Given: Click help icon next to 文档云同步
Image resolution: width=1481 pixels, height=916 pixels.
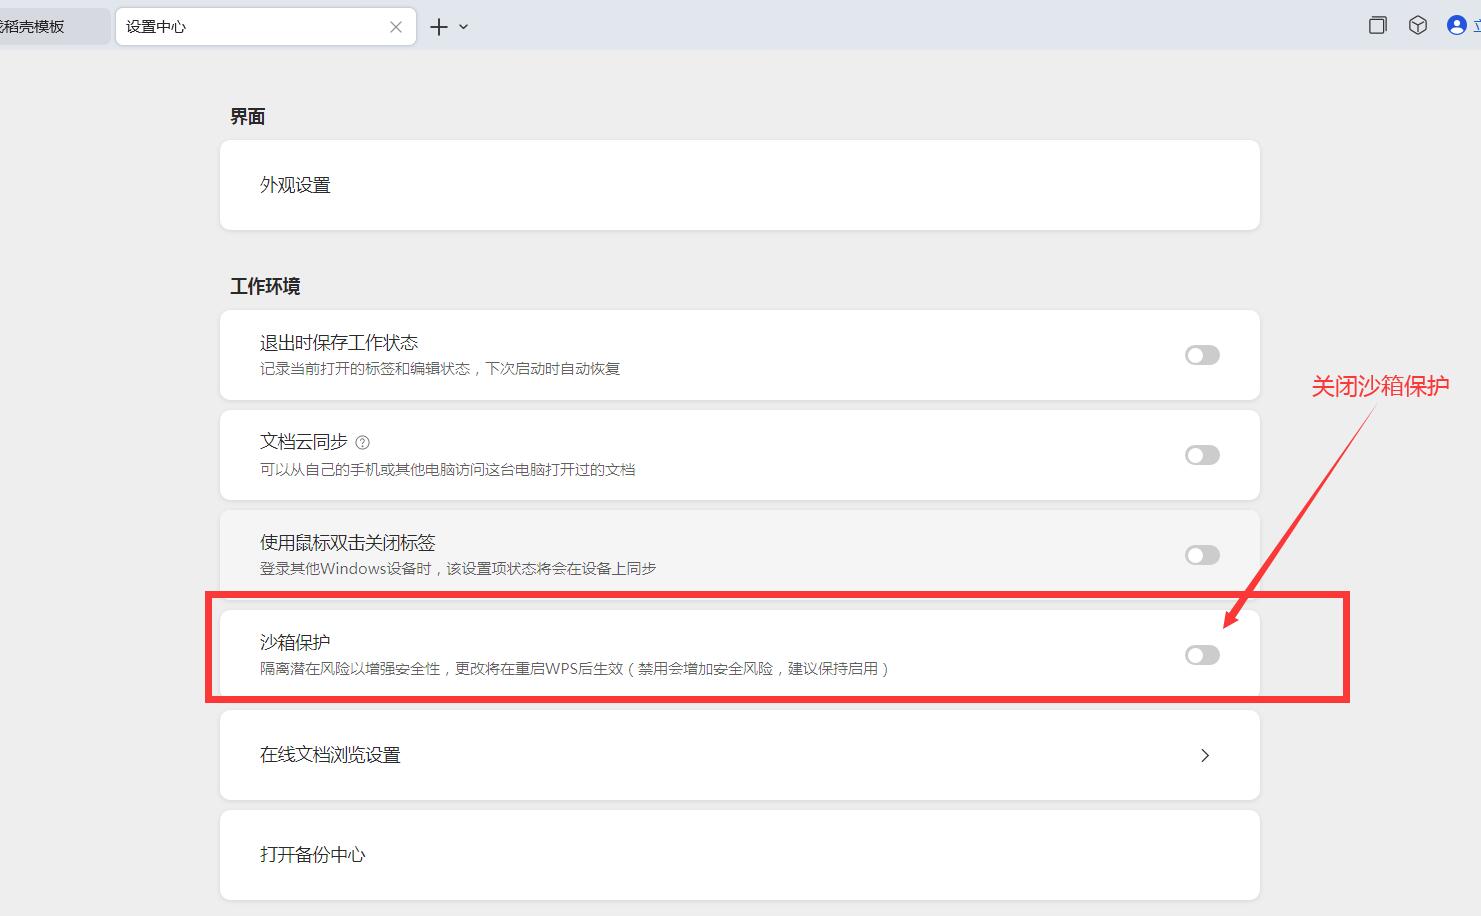Looking at the screenshot, I should (362, 442).
